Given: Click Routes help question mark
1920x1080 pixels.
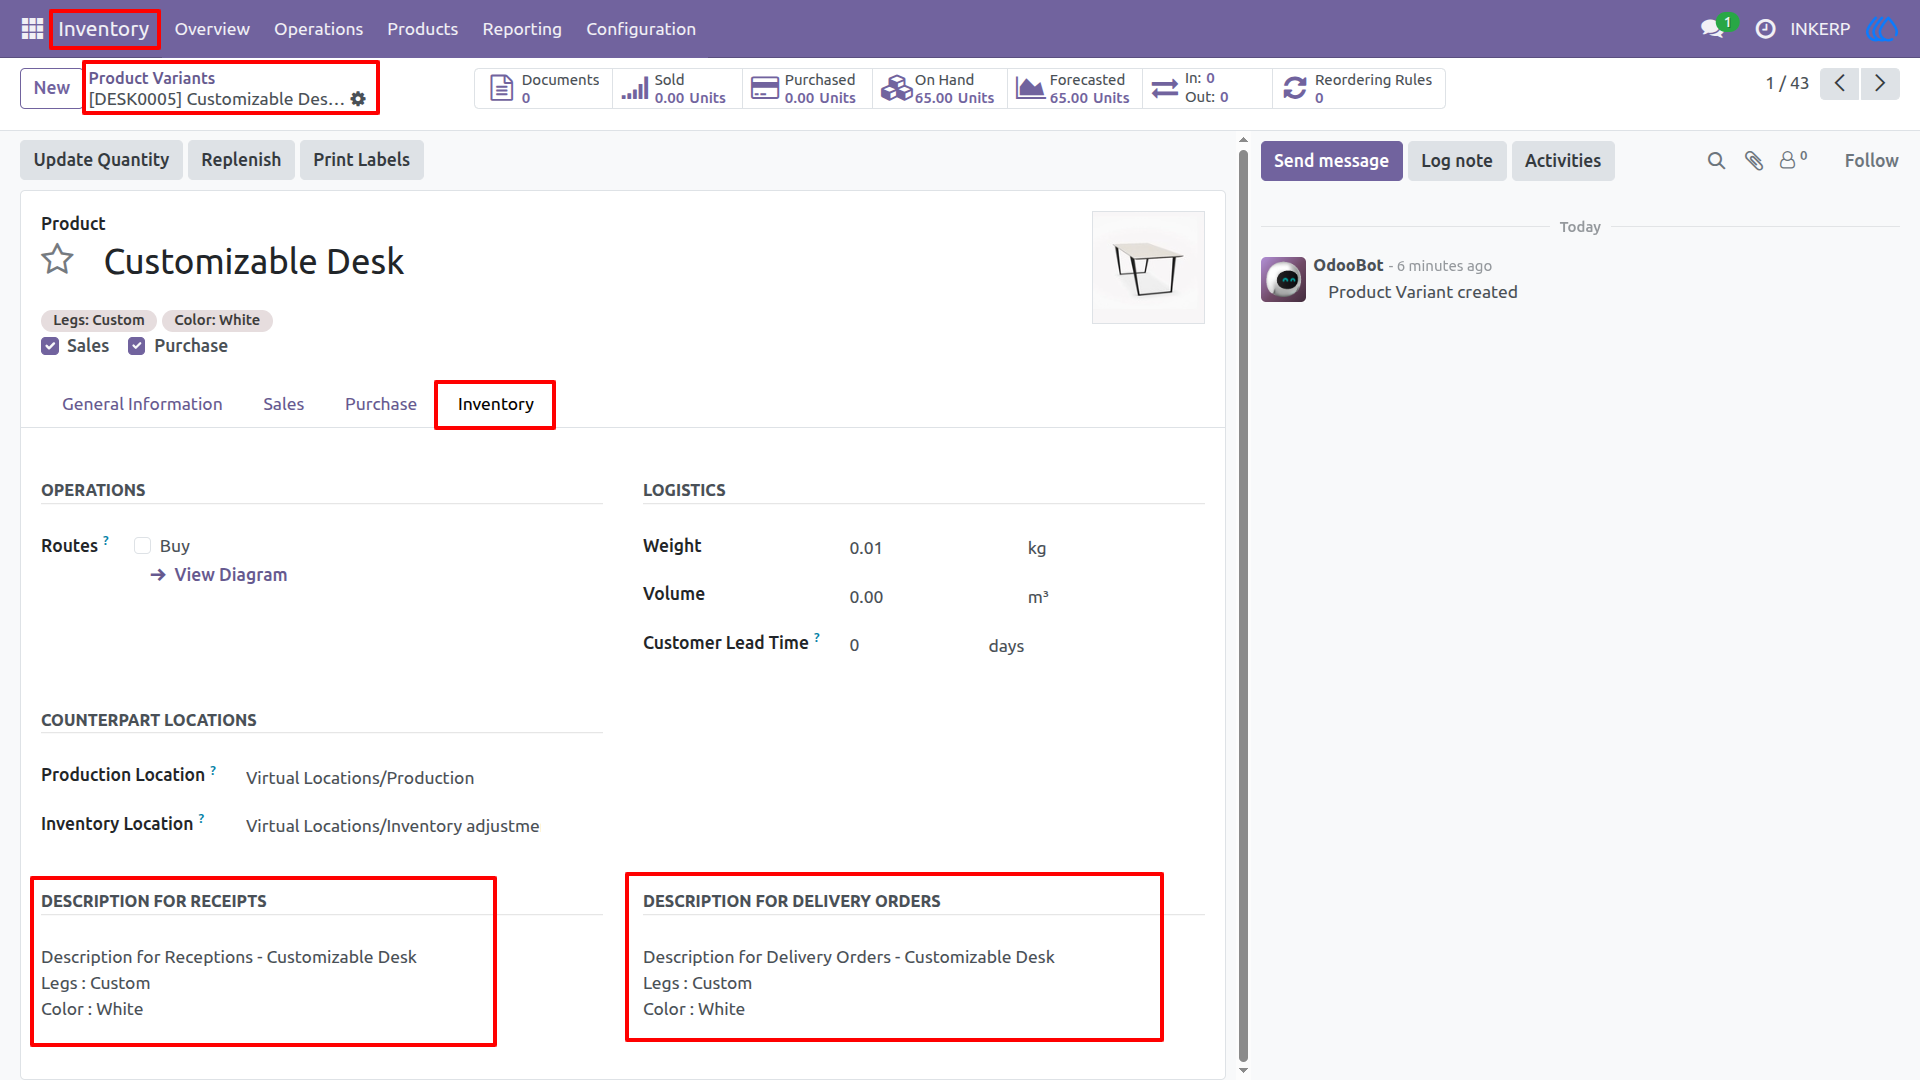Looking at the screenshot, I should tap(106, 540).
